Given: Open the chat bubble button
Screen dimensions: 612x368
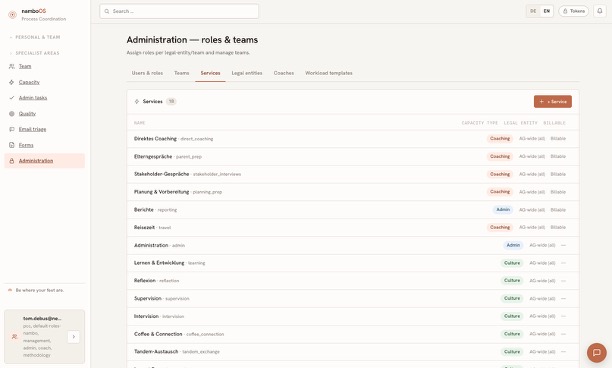Looking at the screenshot, I should (596, 352).
